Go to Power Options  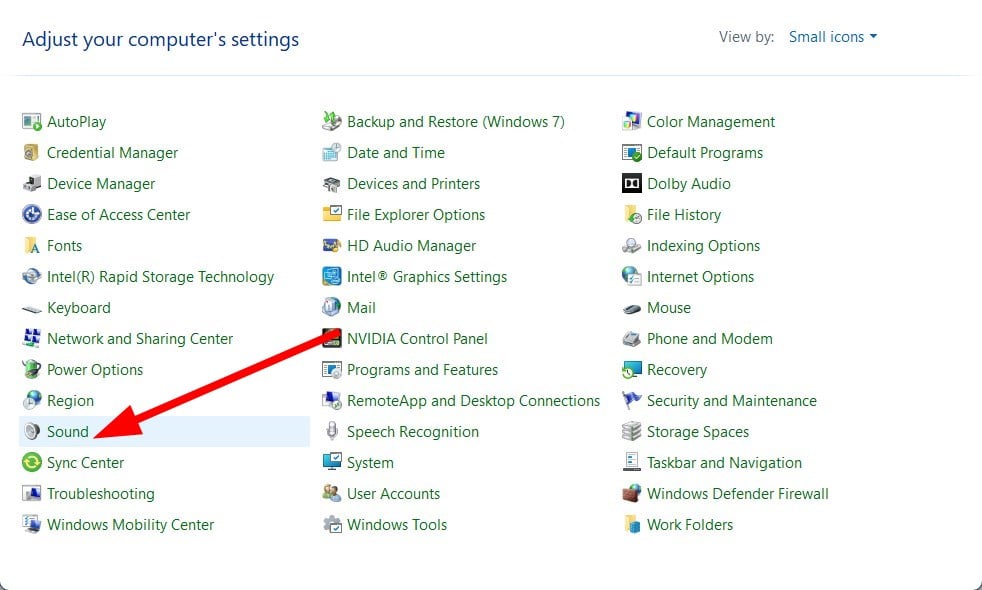point(95,370)
